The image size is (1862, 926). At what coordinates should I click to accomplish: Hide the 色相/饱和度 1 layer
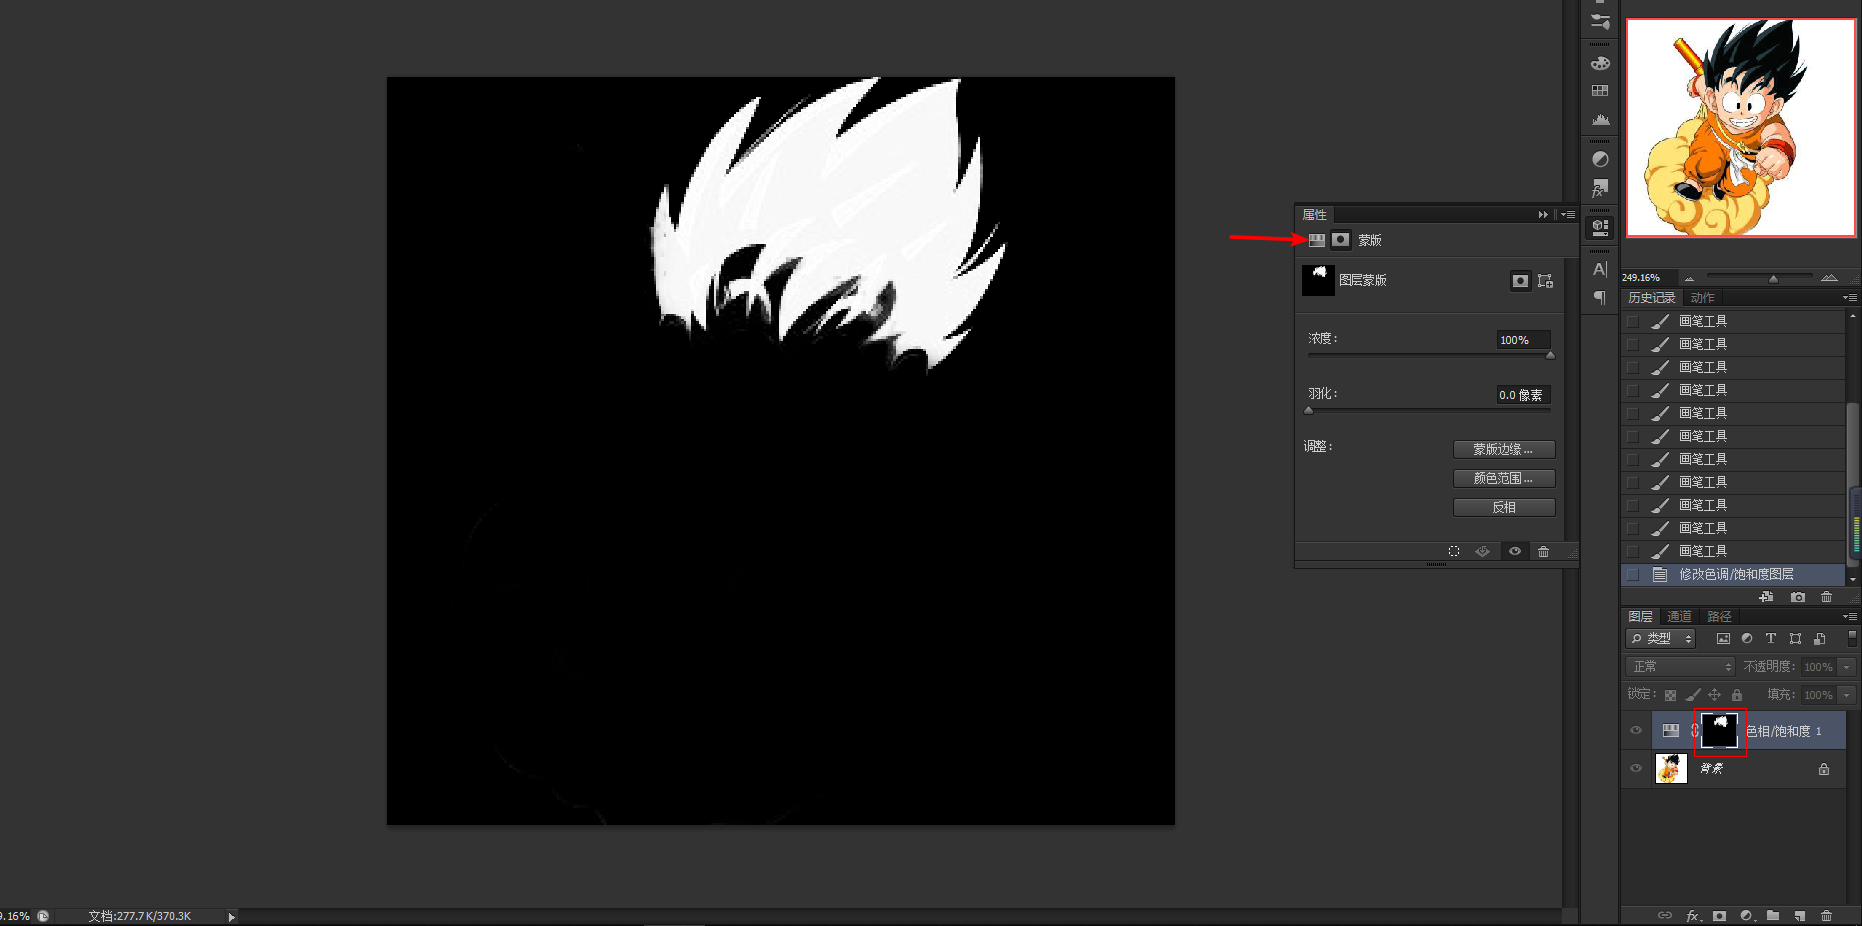(x=1636, y=730)
